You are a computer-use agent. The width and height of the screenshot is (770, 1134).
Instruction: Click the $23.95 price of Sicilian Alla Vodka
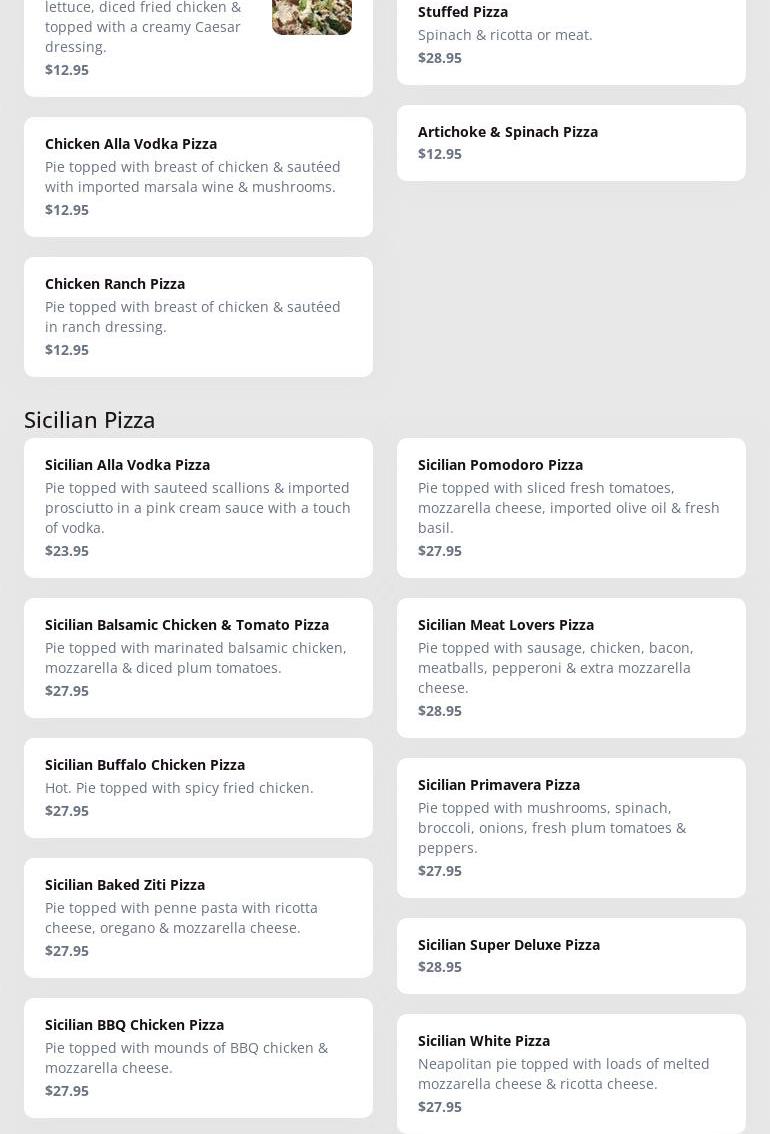pyautogui.click(x=67, y=551)
